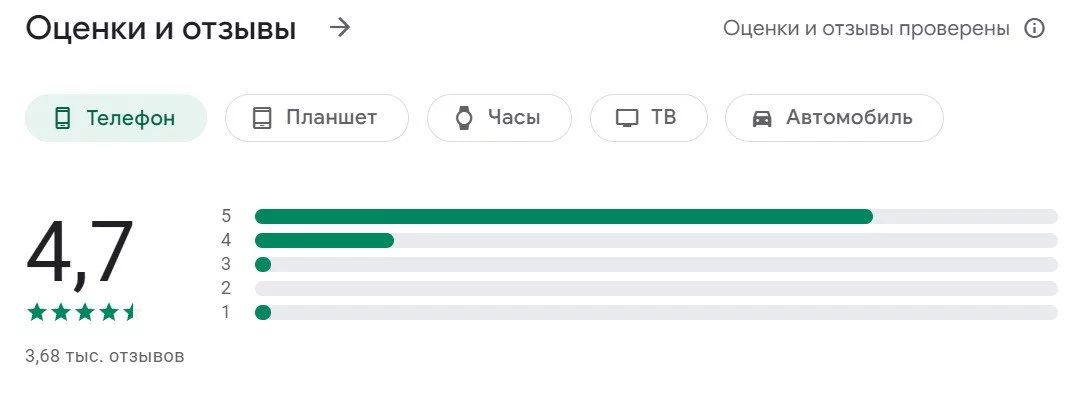
Task: Choose the Автомобиль filter chip
Action: click(x=834, y=118)
